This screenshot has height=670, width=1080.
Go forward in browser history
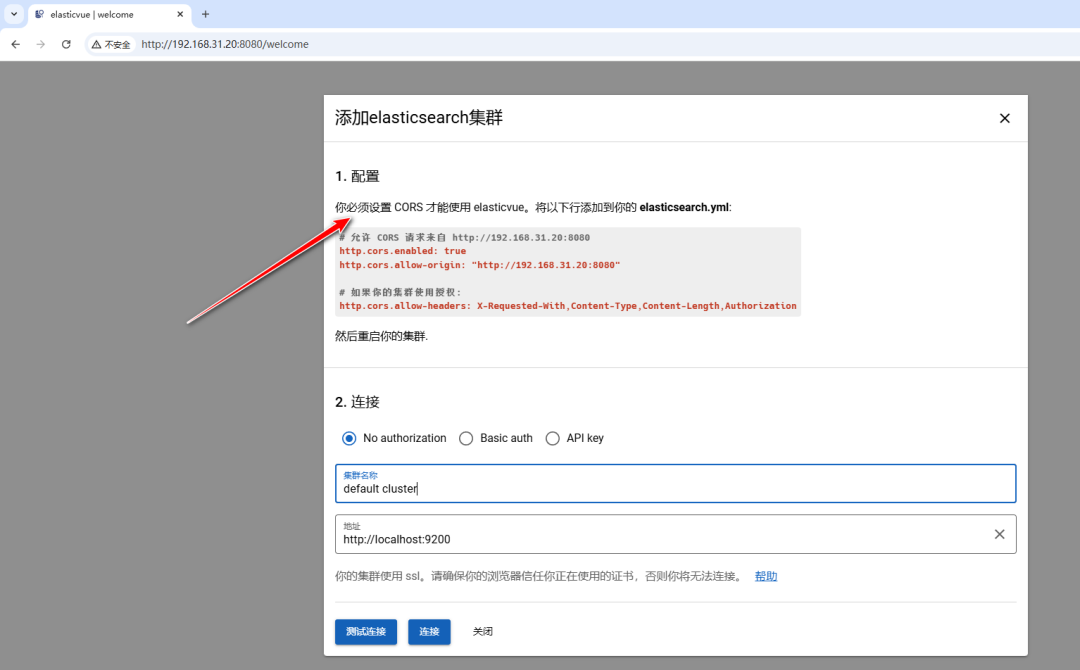pos(41,44)
